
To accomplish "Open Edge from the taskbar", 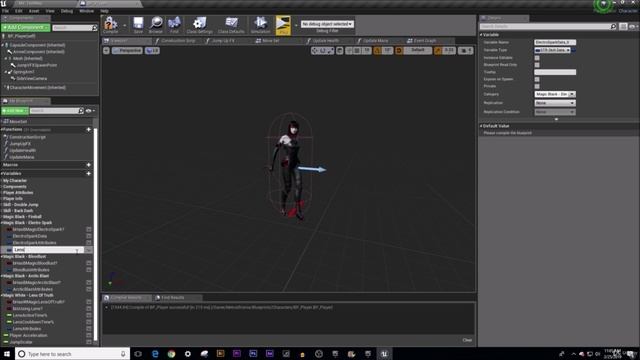I will point(155,354).
